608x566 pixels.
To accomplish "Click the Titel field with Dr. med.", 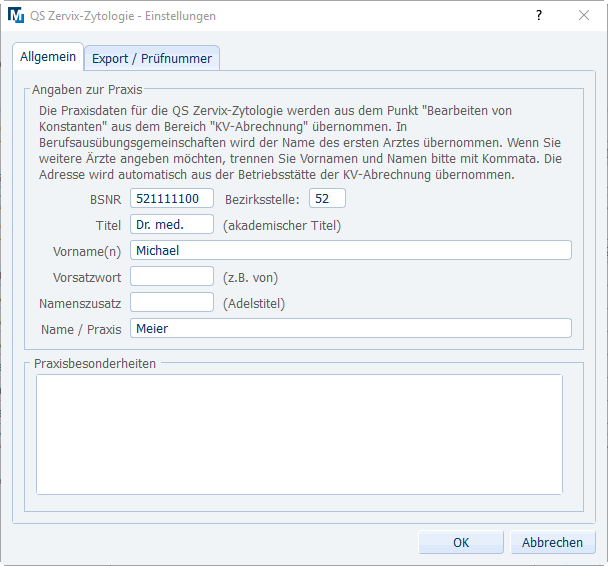I will point(172,225).
